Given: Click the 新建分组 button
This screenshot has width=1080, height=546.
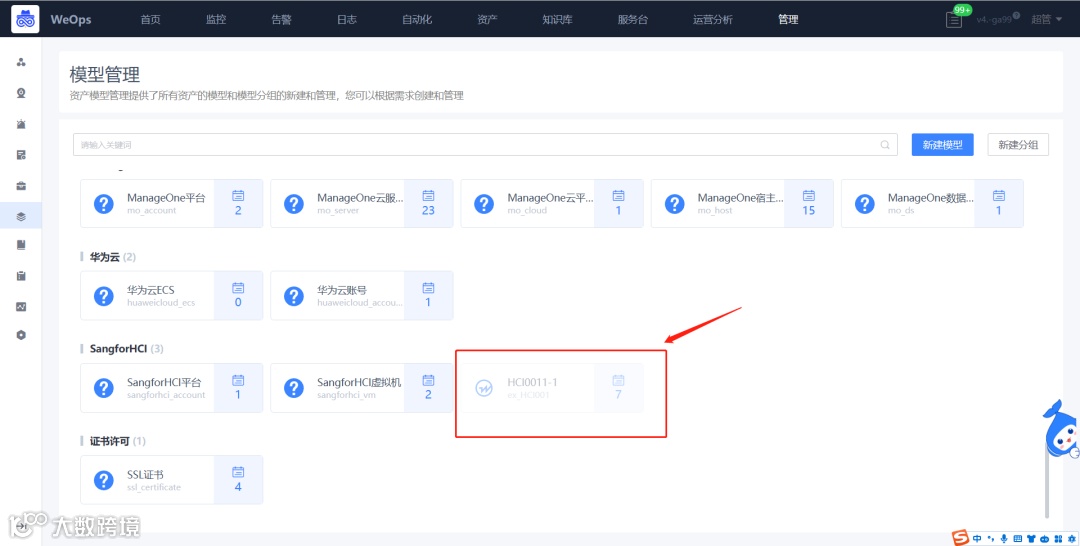Looking at the screenshot, I should pos(1018,145).
